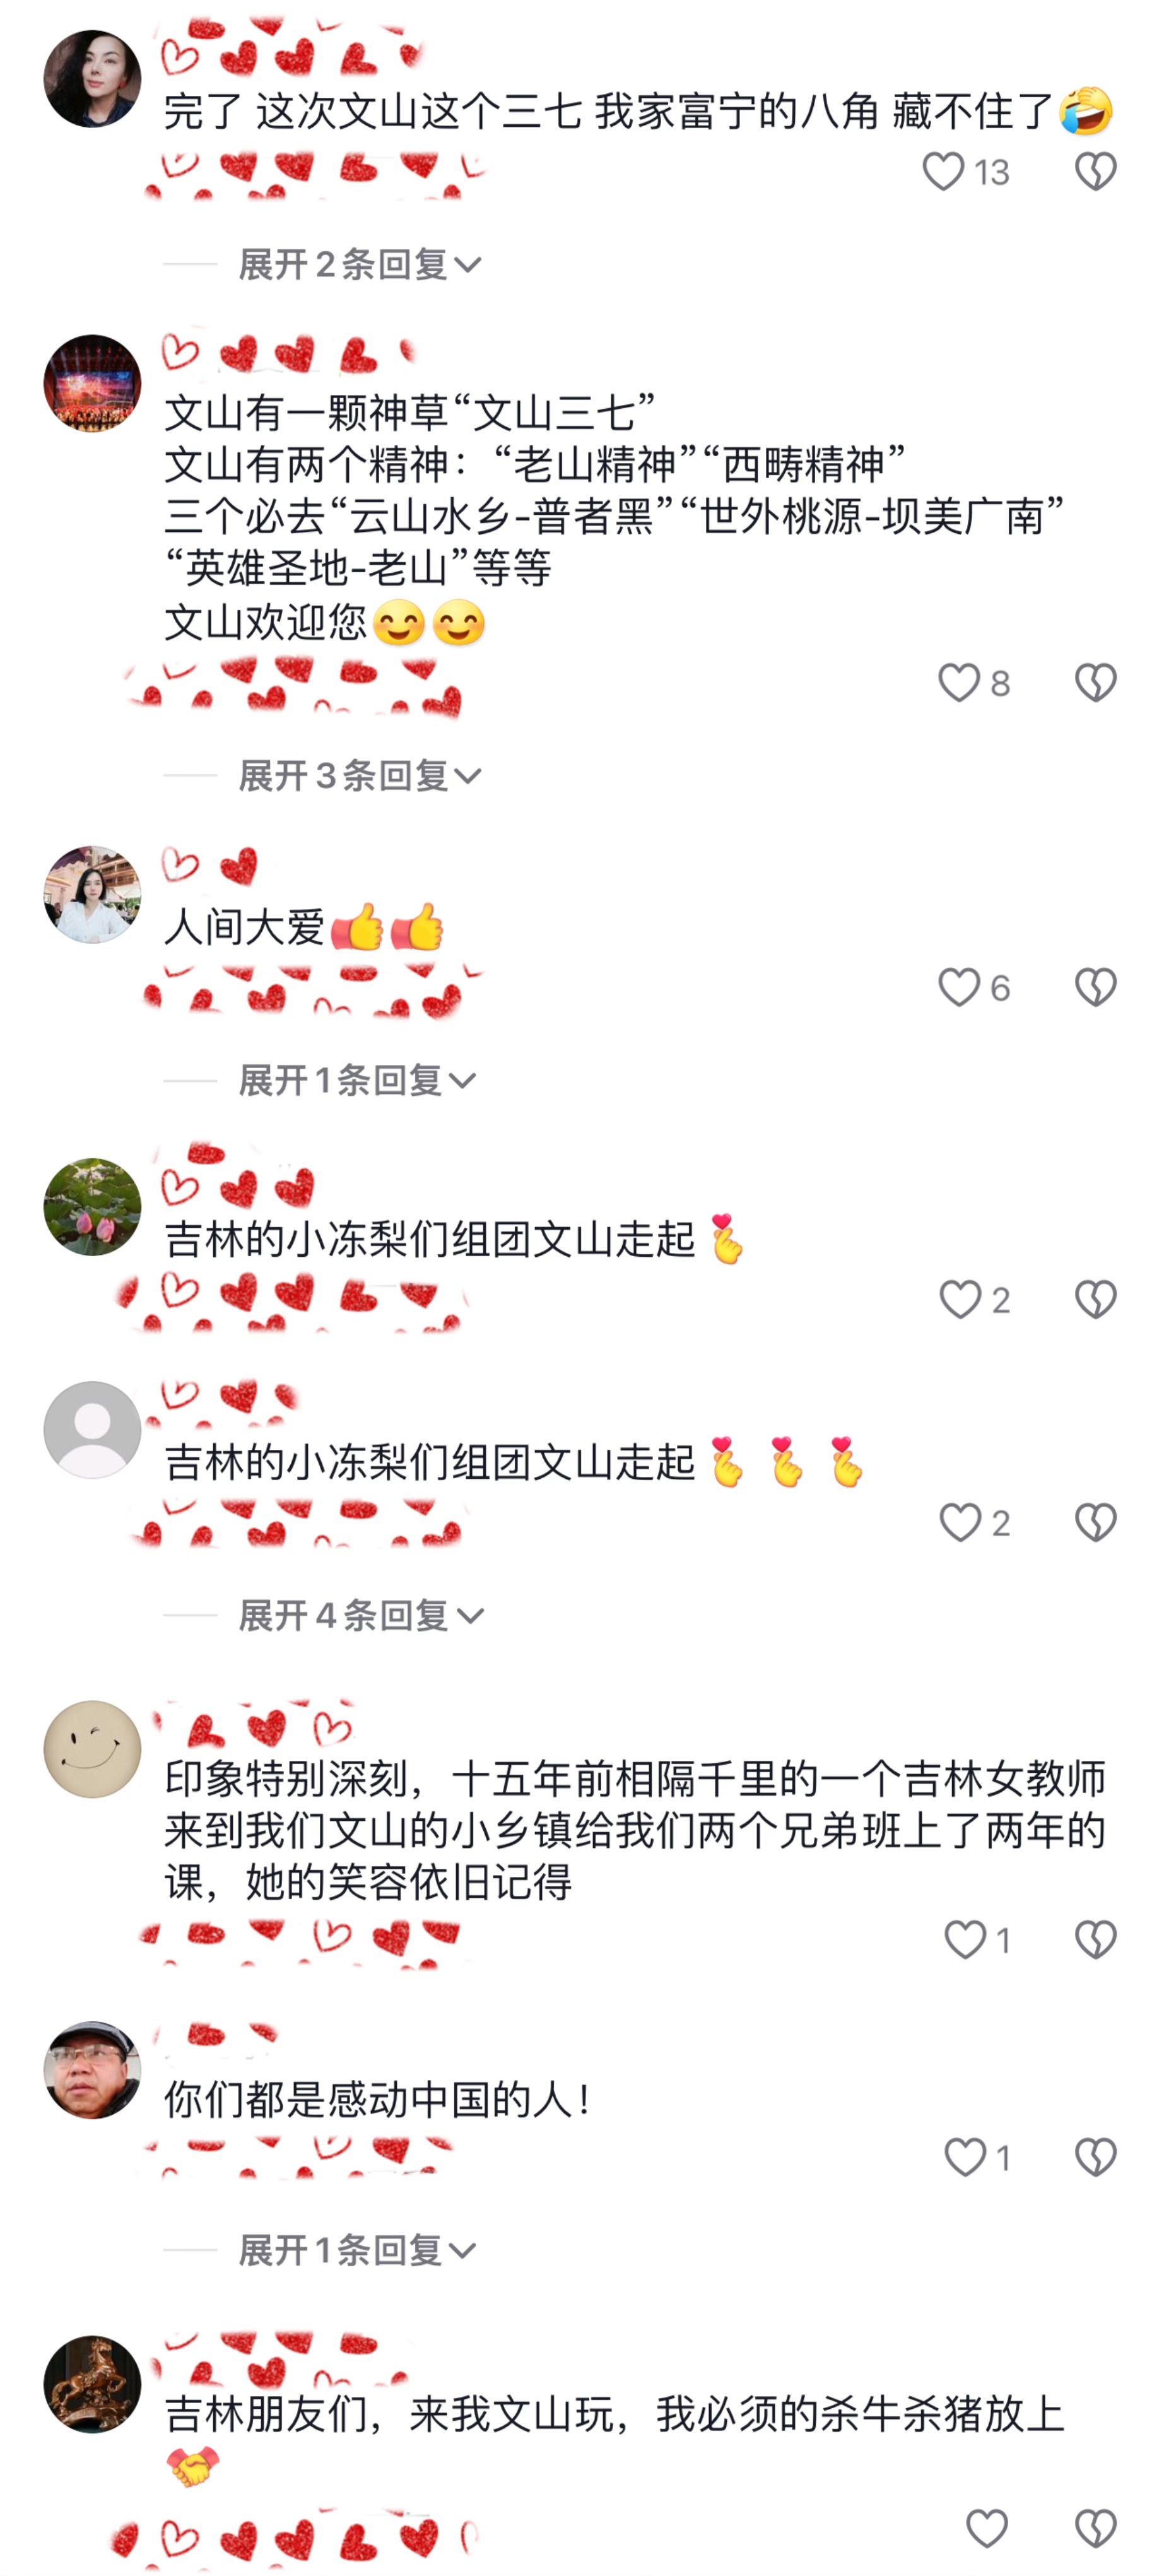Viewport: 1164px width, 2576px height.
Task: Dislike the 吉林女教师 comment
Action: pos(1095,1940)
